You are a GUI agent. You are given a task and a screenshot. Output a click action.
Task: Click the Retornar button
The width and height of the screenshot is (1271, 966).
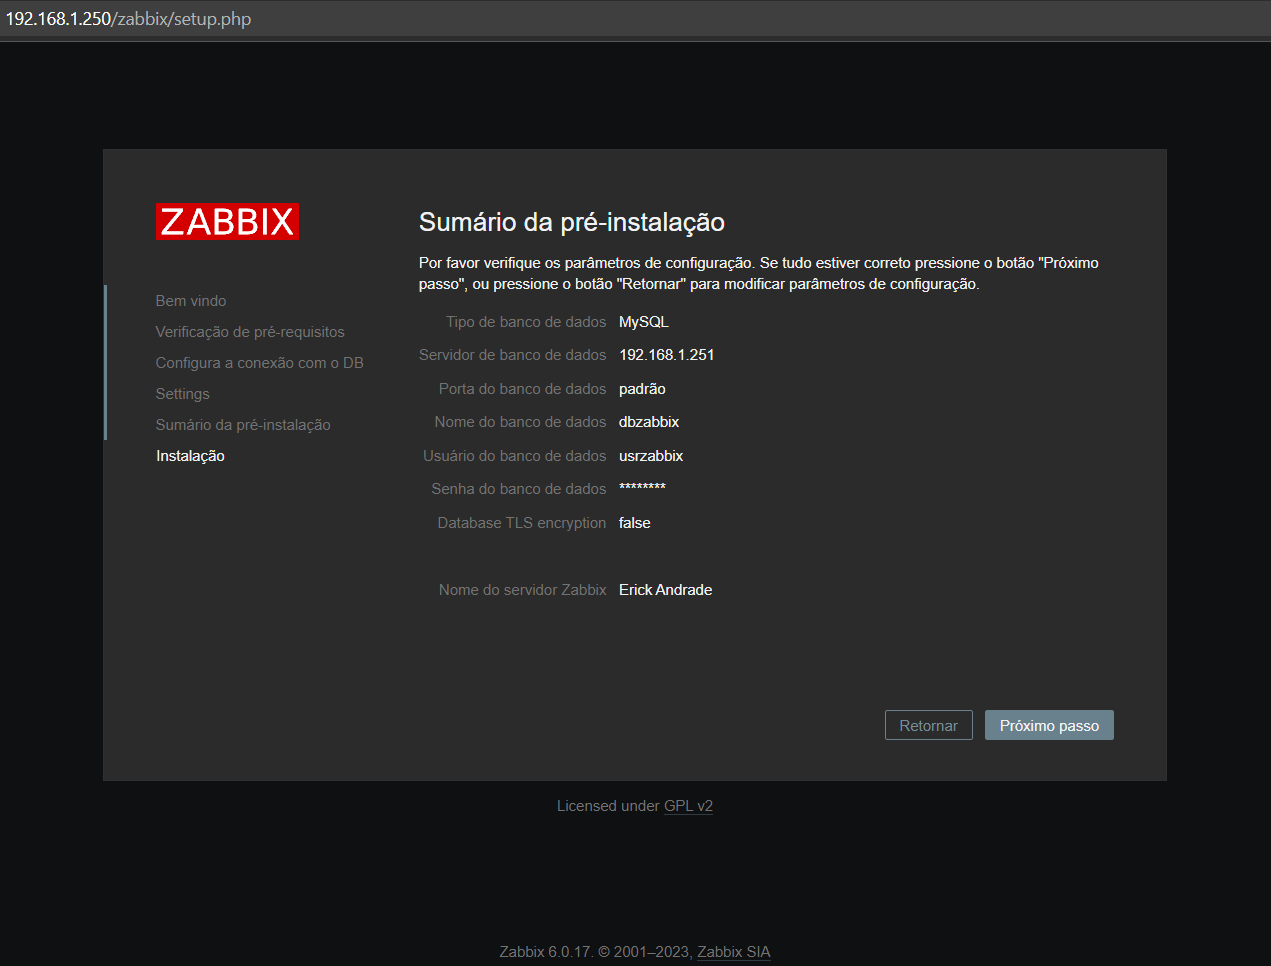coord(928,725)
